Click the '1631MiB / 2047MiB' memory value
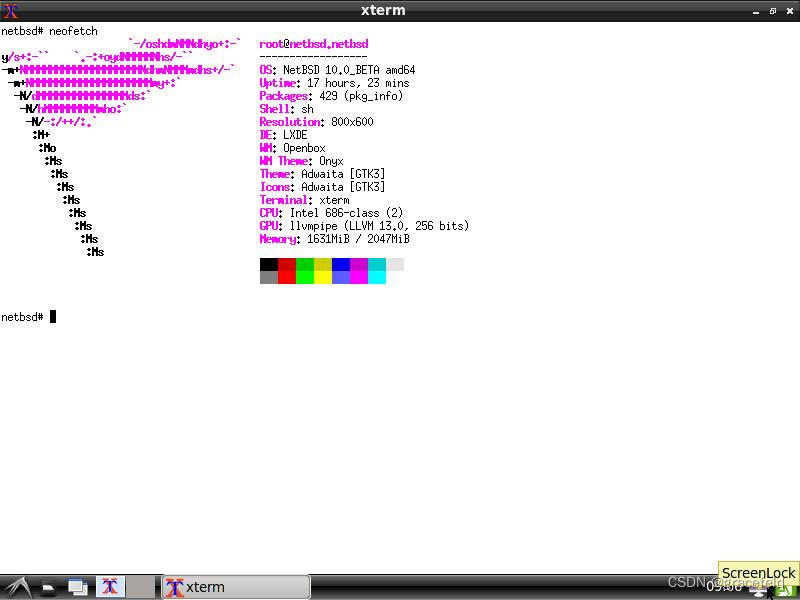The height and width of the screenshot is (600, 800). pos(358,239)
